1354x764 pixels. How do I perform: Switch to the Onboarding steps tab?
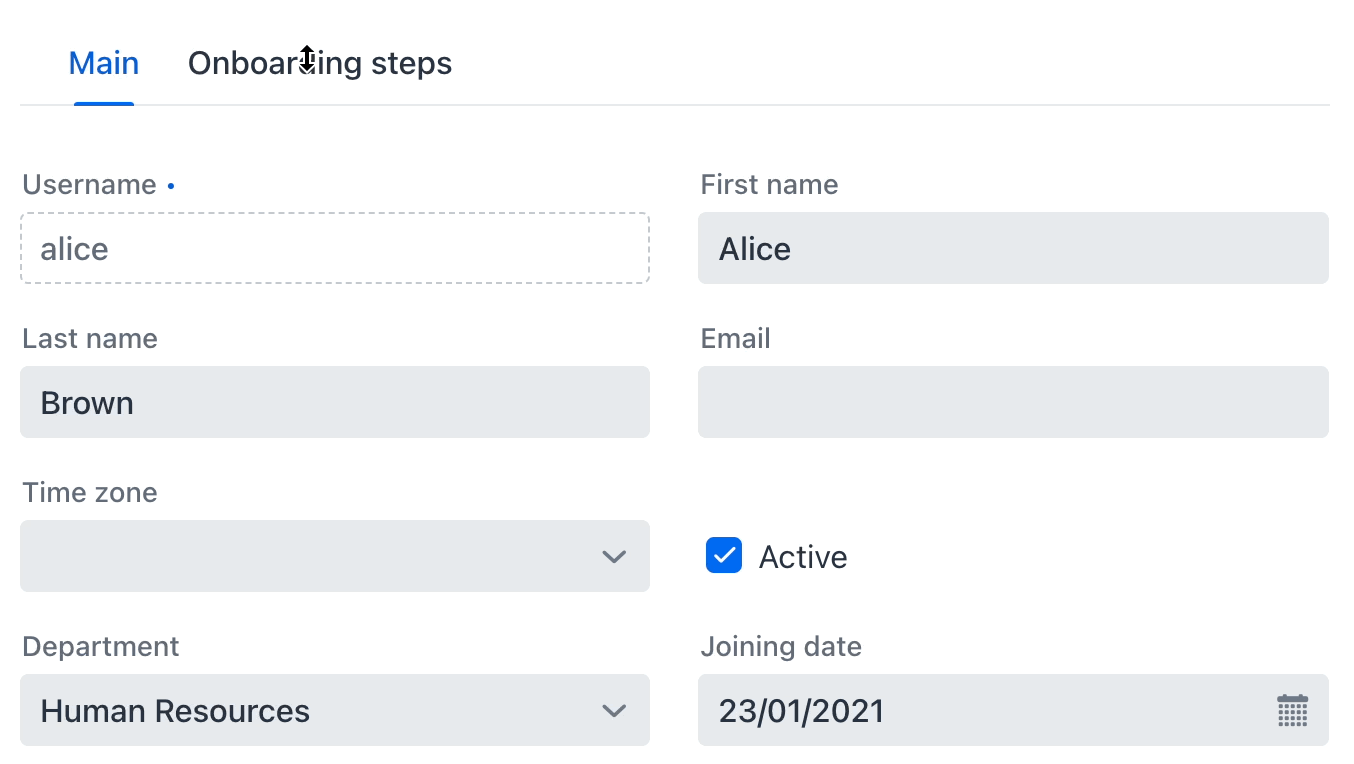(x=320, y=63)
